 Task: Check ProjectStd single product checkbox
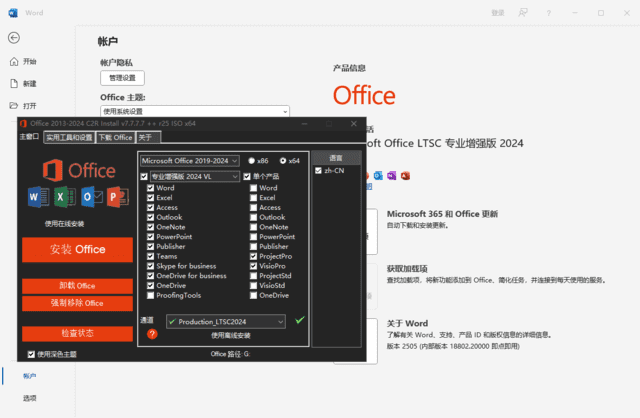253,276
